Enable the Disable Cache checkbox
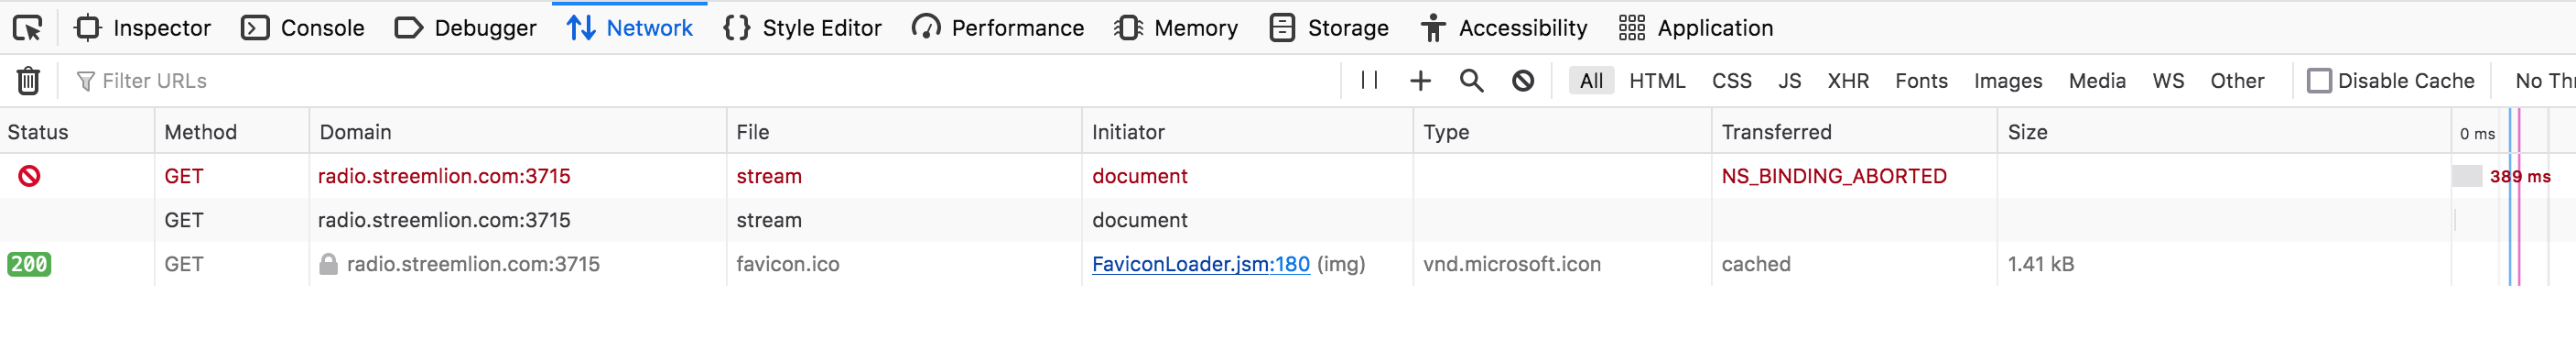Image resolution: width=2576 pixels, height=339 pixels. [x=2319, y=81]
